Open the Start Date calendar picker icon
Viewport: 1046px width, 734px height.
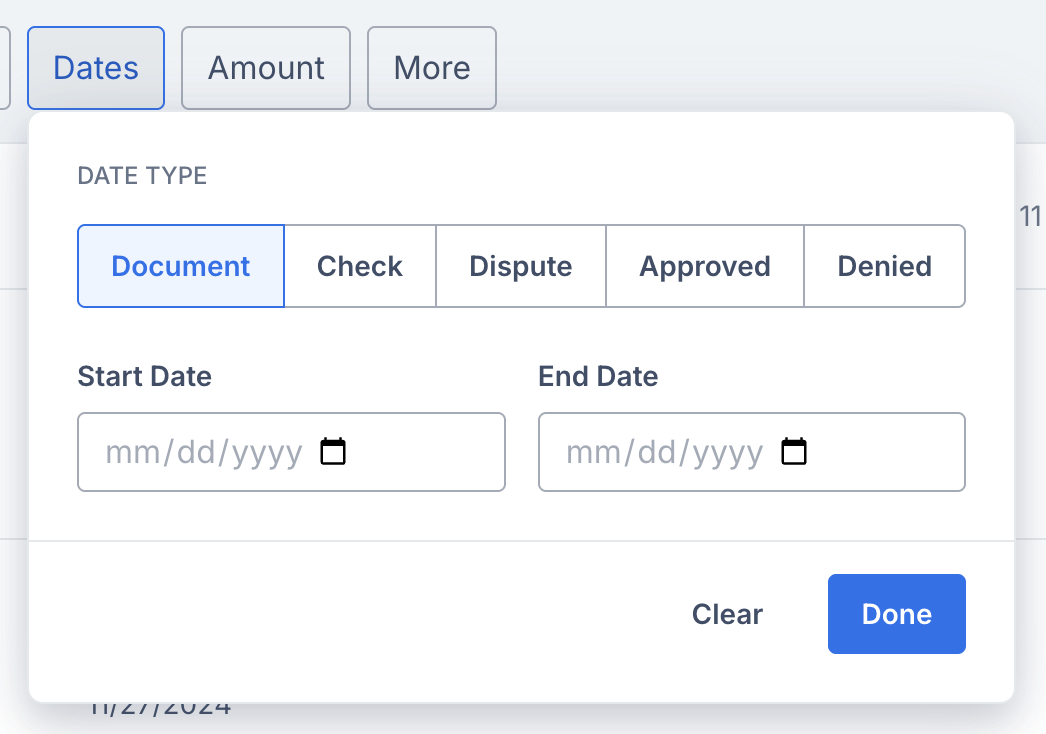333,452
